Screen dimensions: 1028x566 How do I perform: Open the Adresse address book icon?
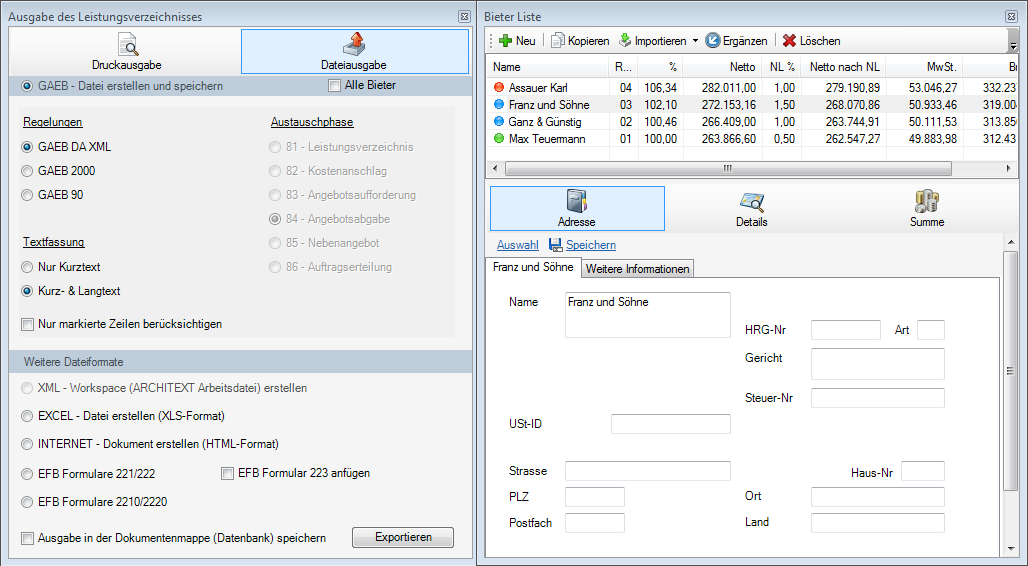pos(576,201)
